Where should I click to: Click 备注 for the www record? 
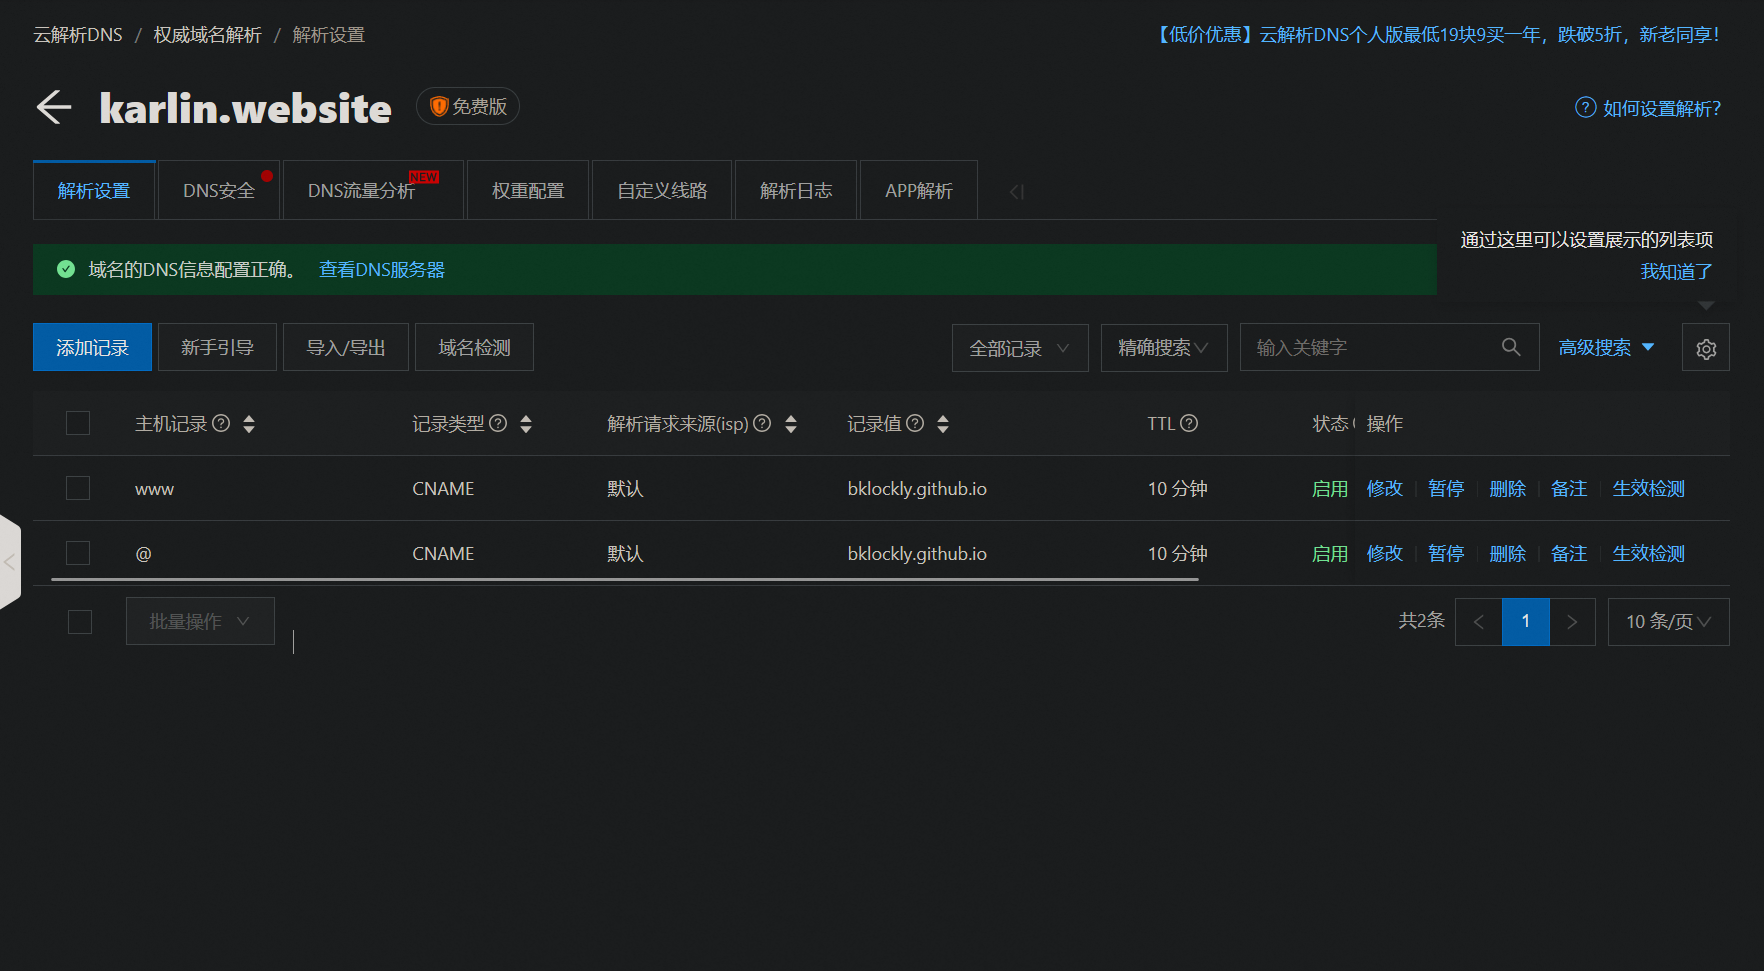pyautogui.click(x=1569, y=488)
